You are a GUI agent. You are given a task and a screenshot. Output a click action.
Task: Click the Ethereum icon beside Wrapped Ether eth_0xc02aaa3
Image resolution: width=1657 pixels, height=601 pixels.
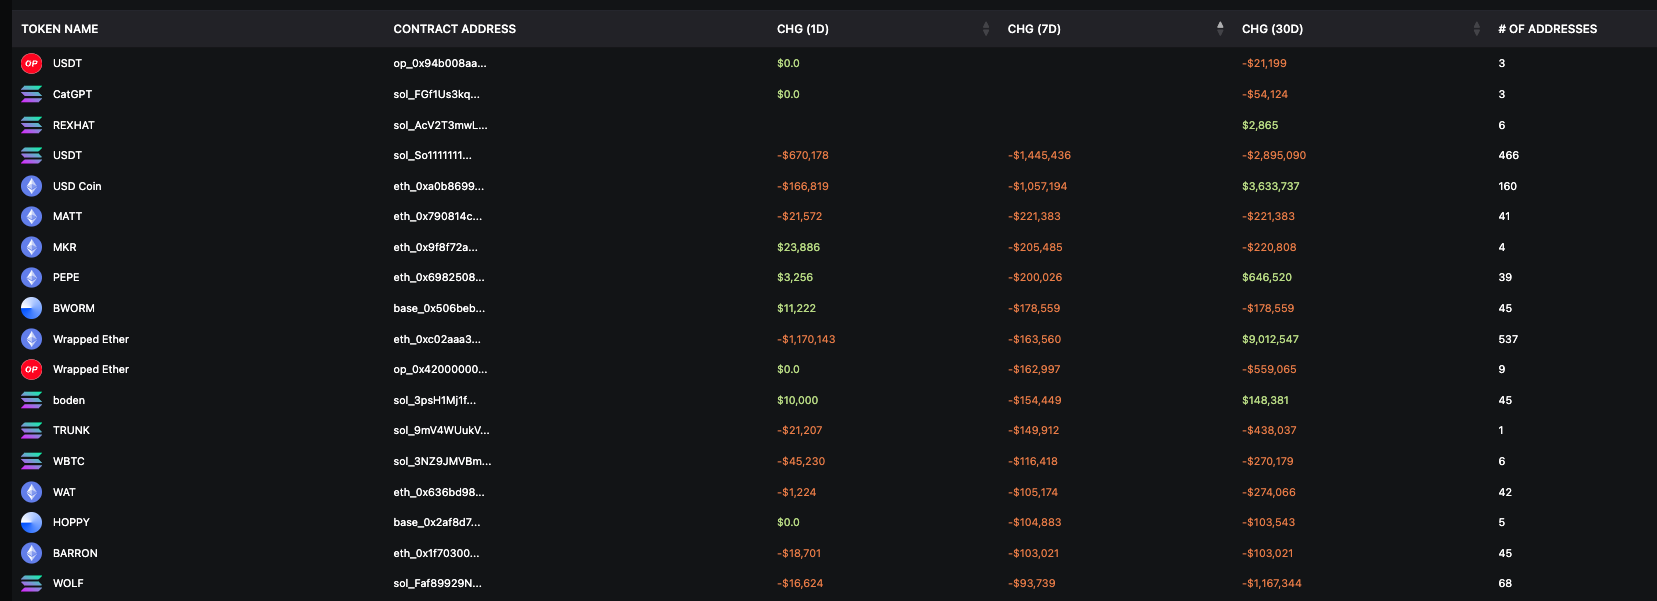[32, 339]
